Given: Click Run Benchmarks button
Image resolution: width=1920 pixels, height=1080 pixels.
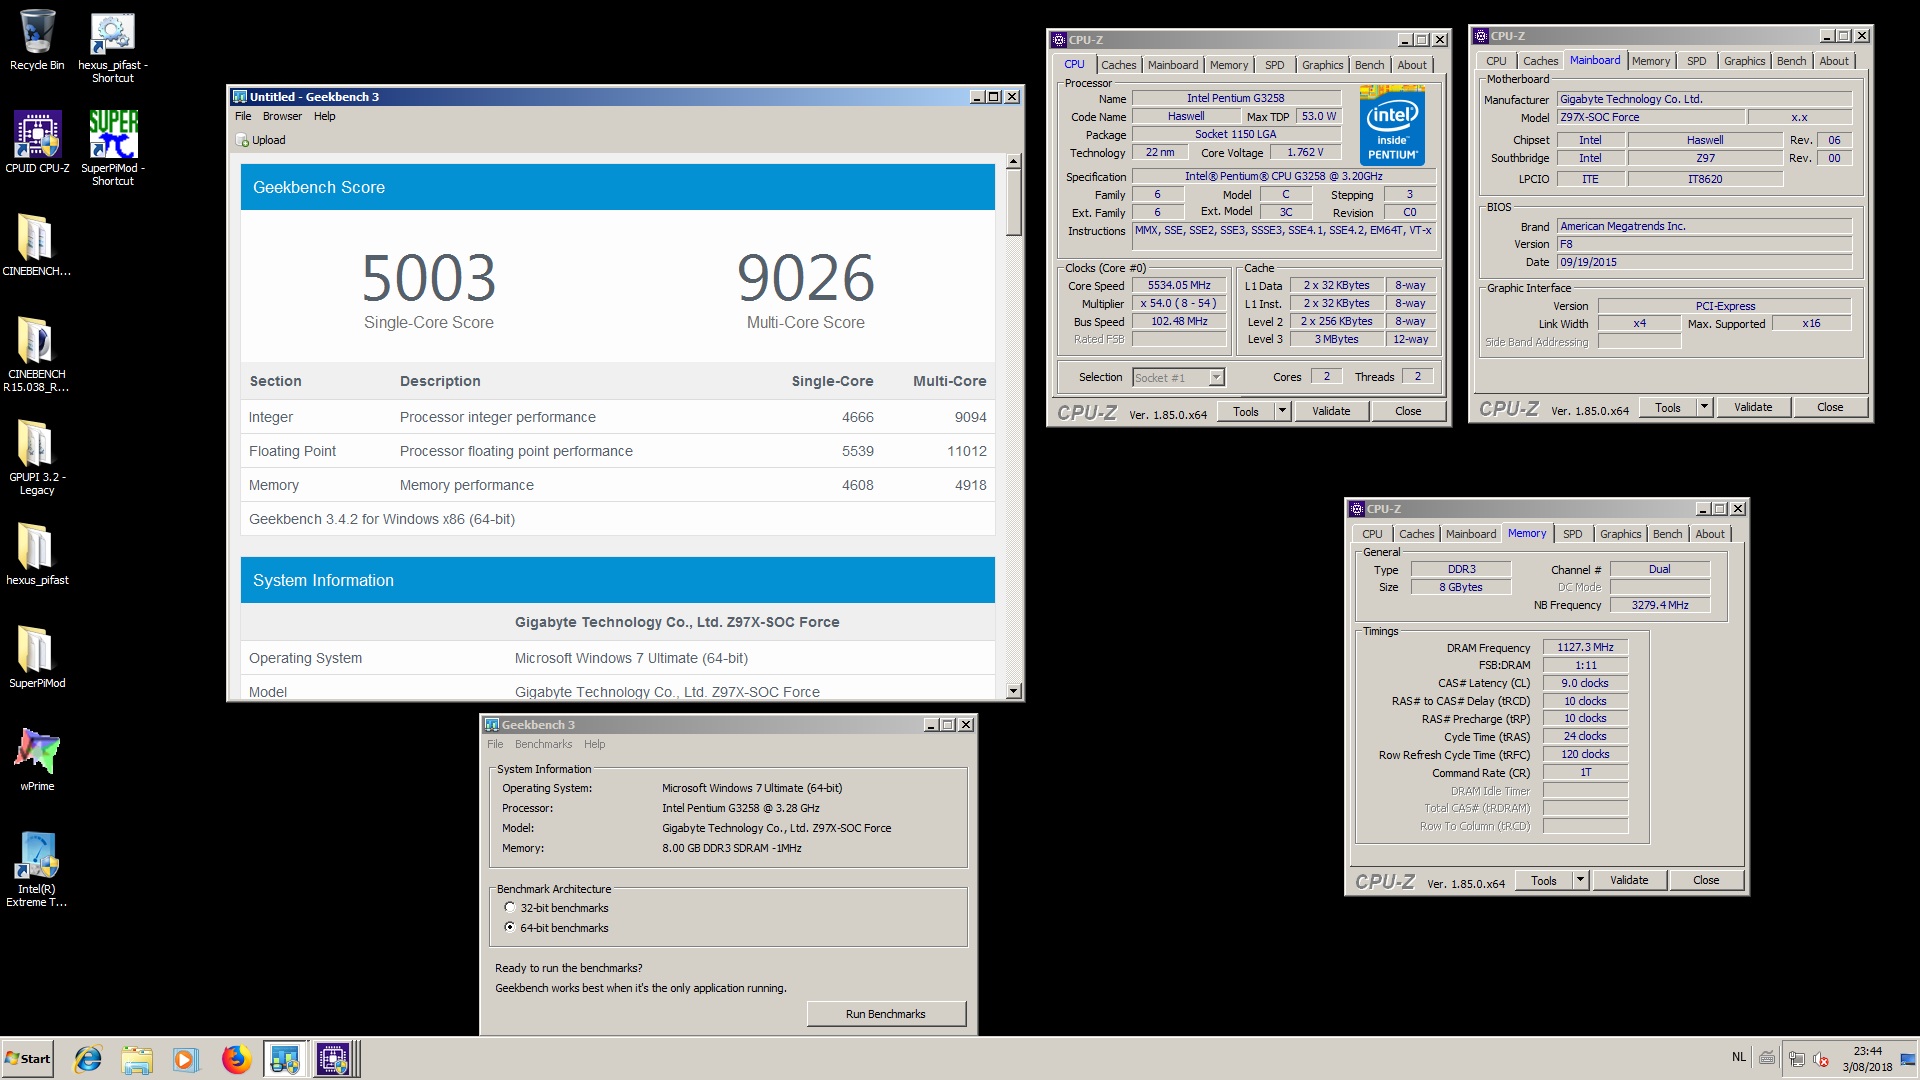Looking at the screenshot, I should 886,1014.
